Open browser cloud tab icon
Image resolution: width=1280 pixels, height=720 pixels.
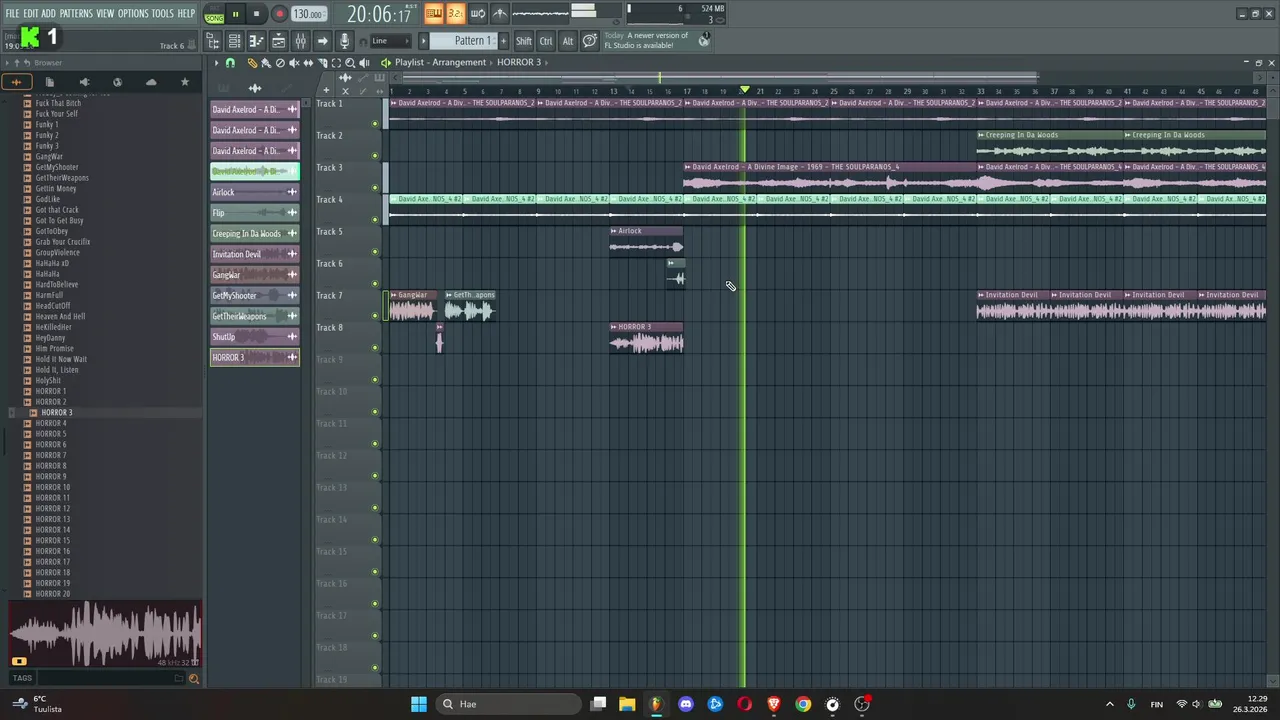(x=151, y=82)
